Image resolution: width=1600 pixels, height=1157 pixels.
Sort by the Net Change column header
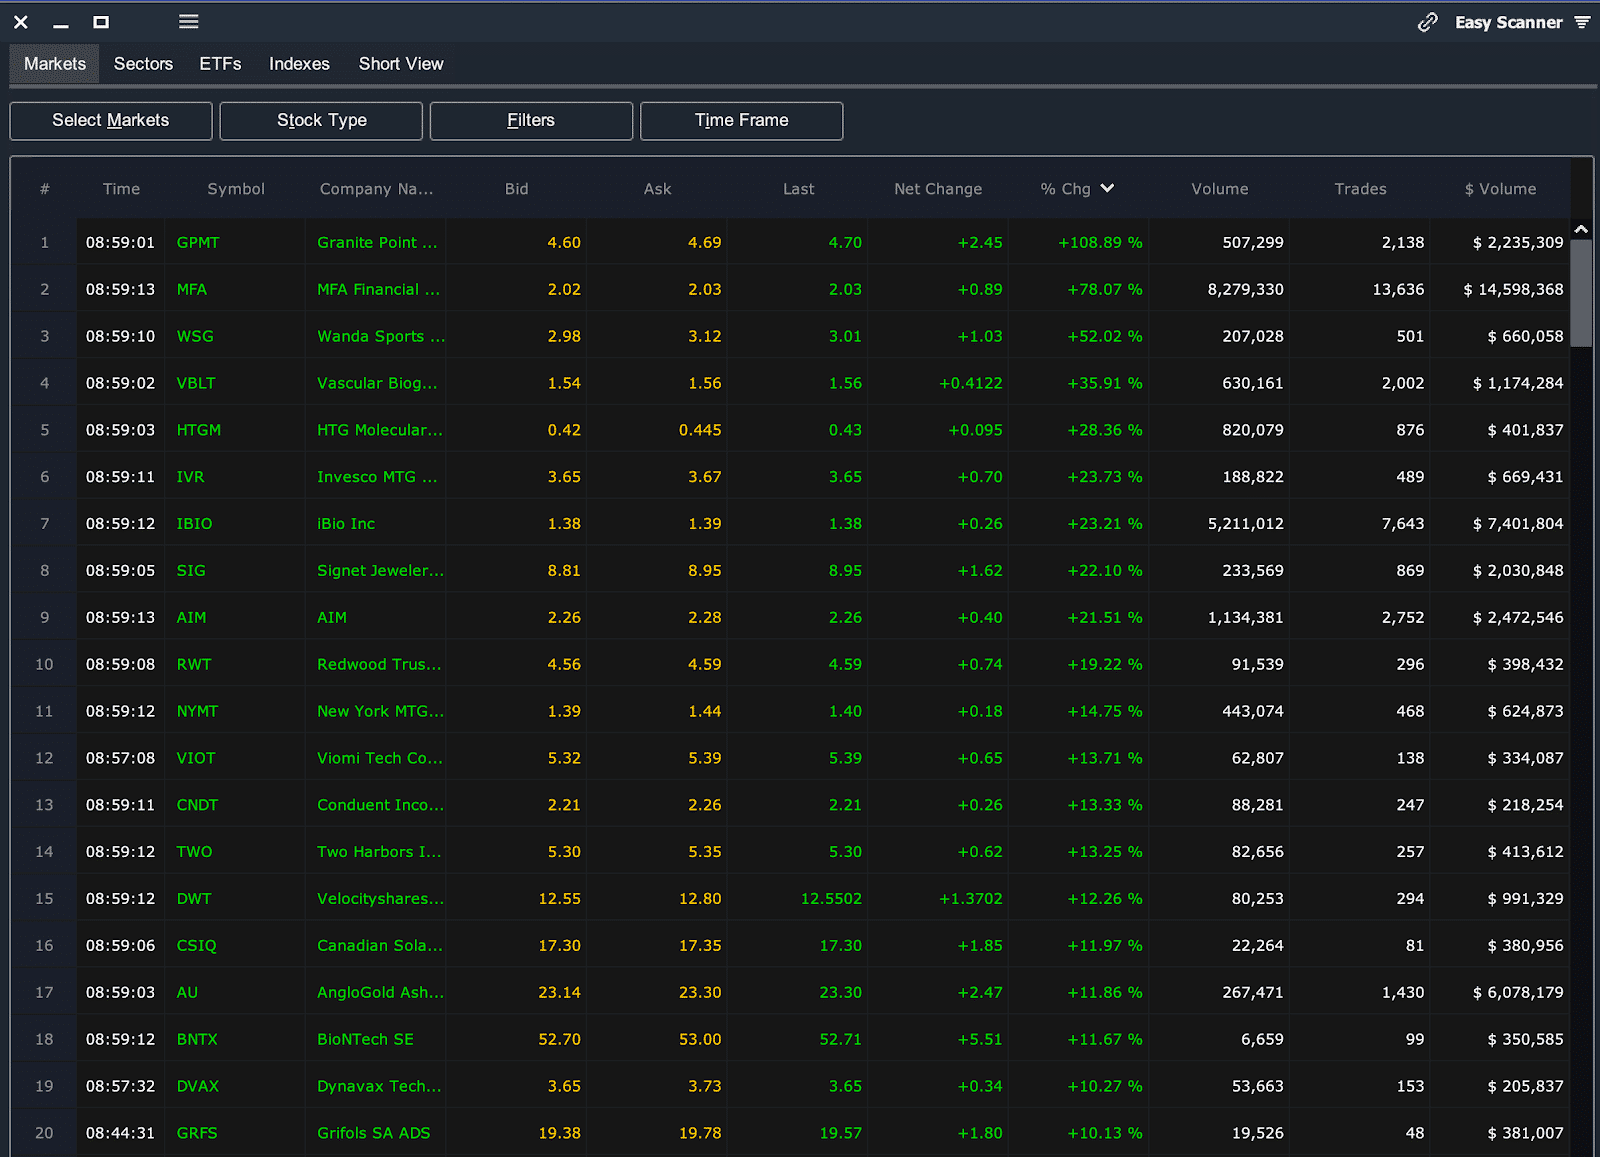click(938, 189)
